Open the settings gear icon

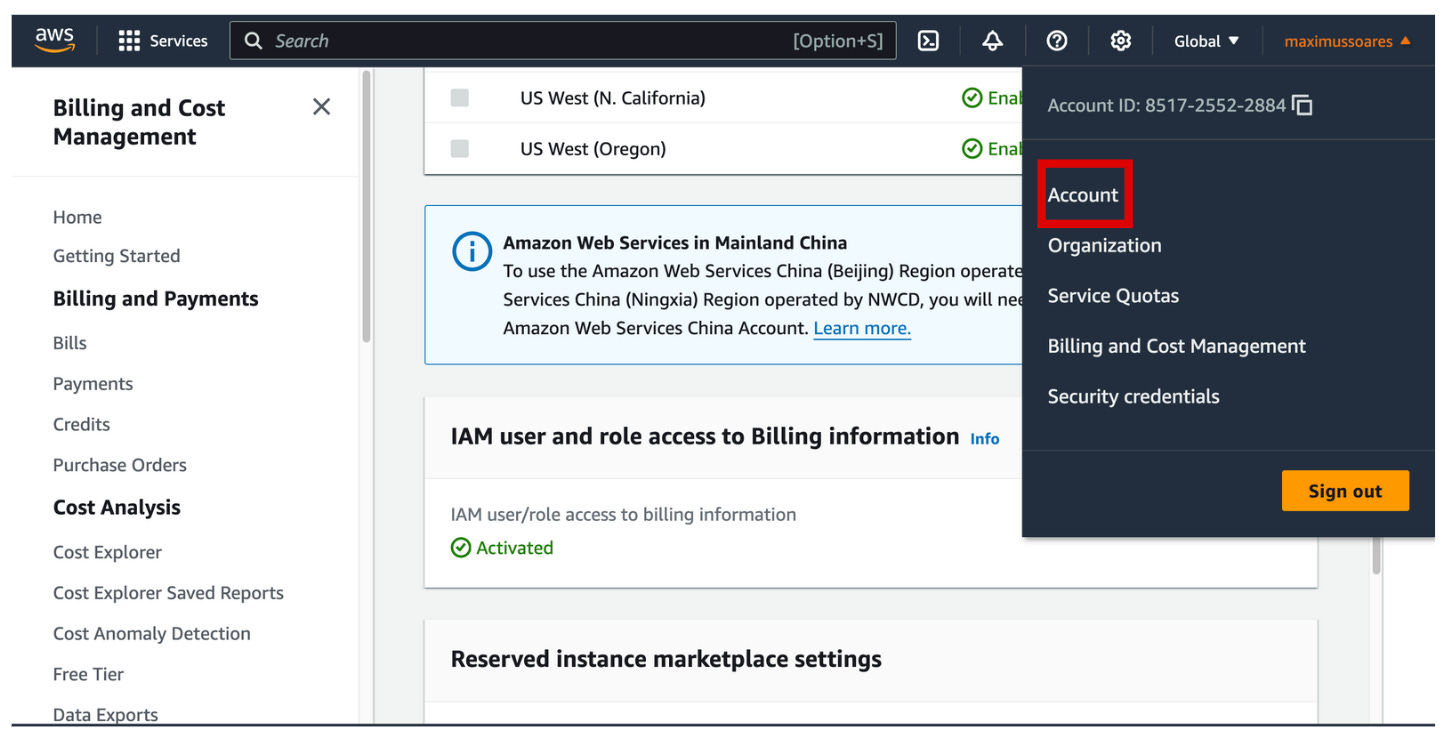point(1120,41)
